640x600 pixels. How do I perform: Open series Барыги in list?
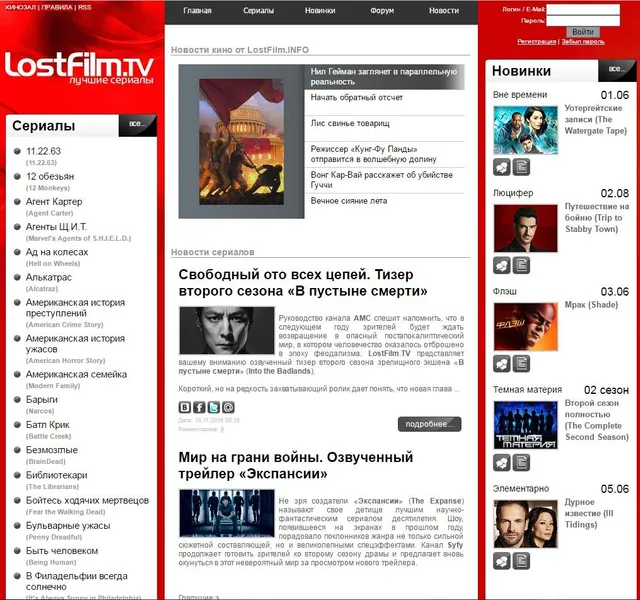[x=42, y=400]
